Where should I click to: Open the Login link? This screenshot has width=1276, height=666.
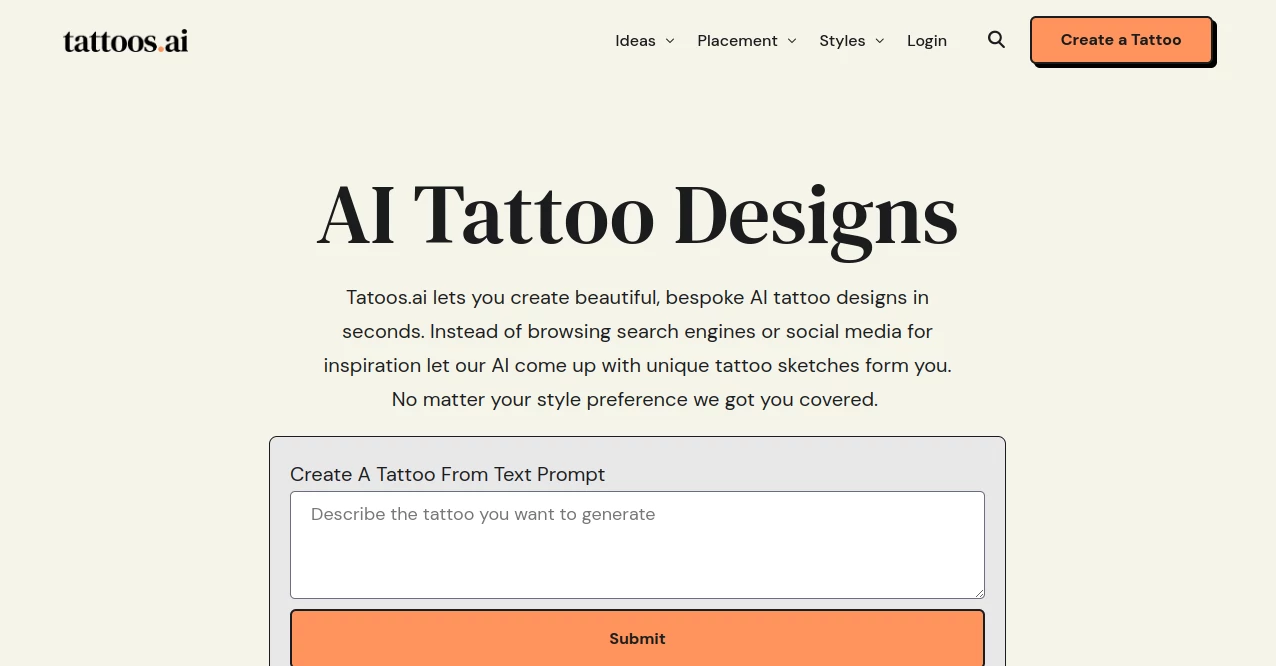pos(926,40)
